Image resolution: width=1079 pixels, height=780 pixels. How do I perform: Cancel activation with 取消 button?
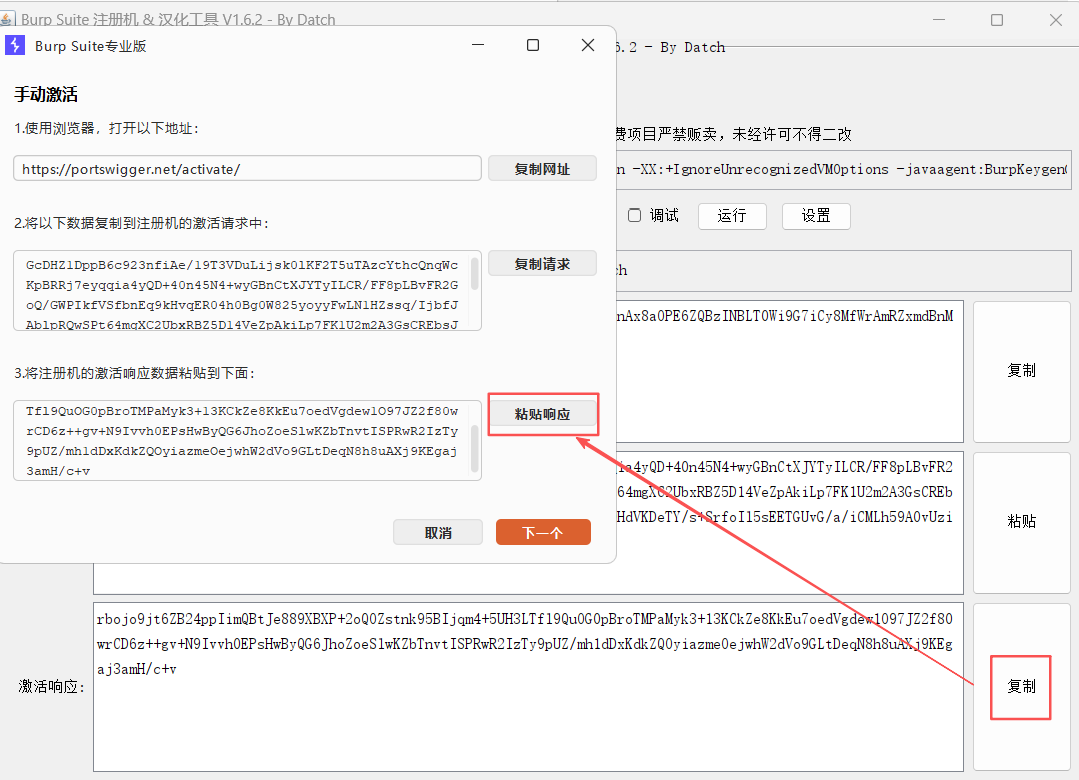438,532
